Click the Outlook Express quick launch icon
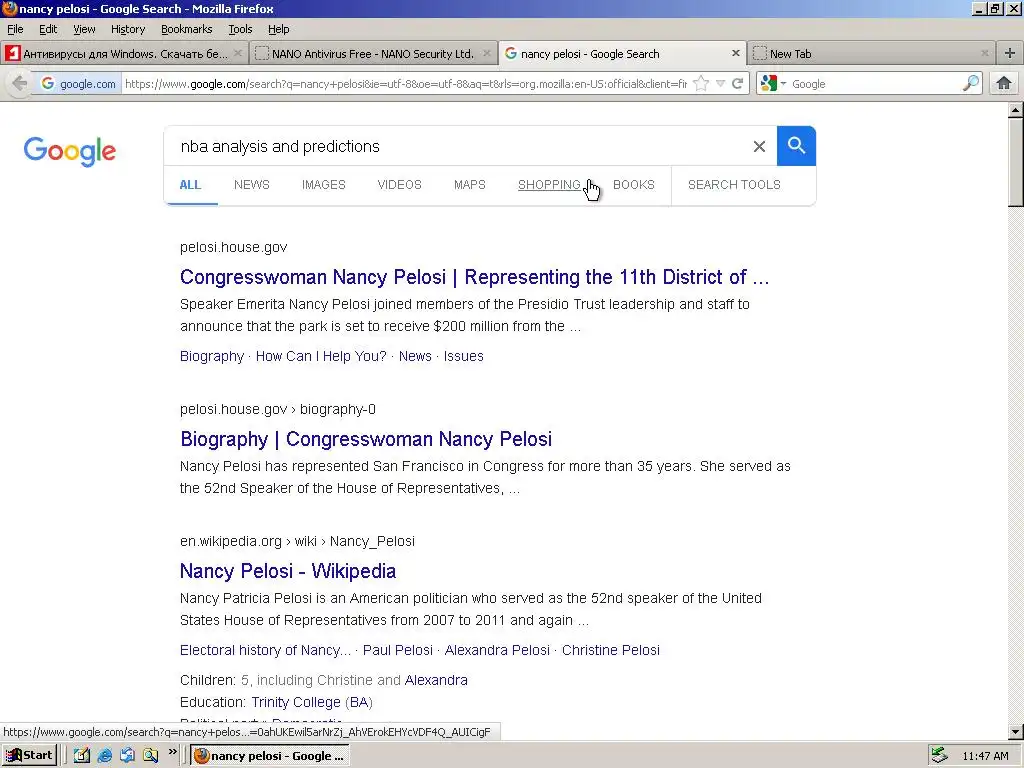 tap(127, 756)
